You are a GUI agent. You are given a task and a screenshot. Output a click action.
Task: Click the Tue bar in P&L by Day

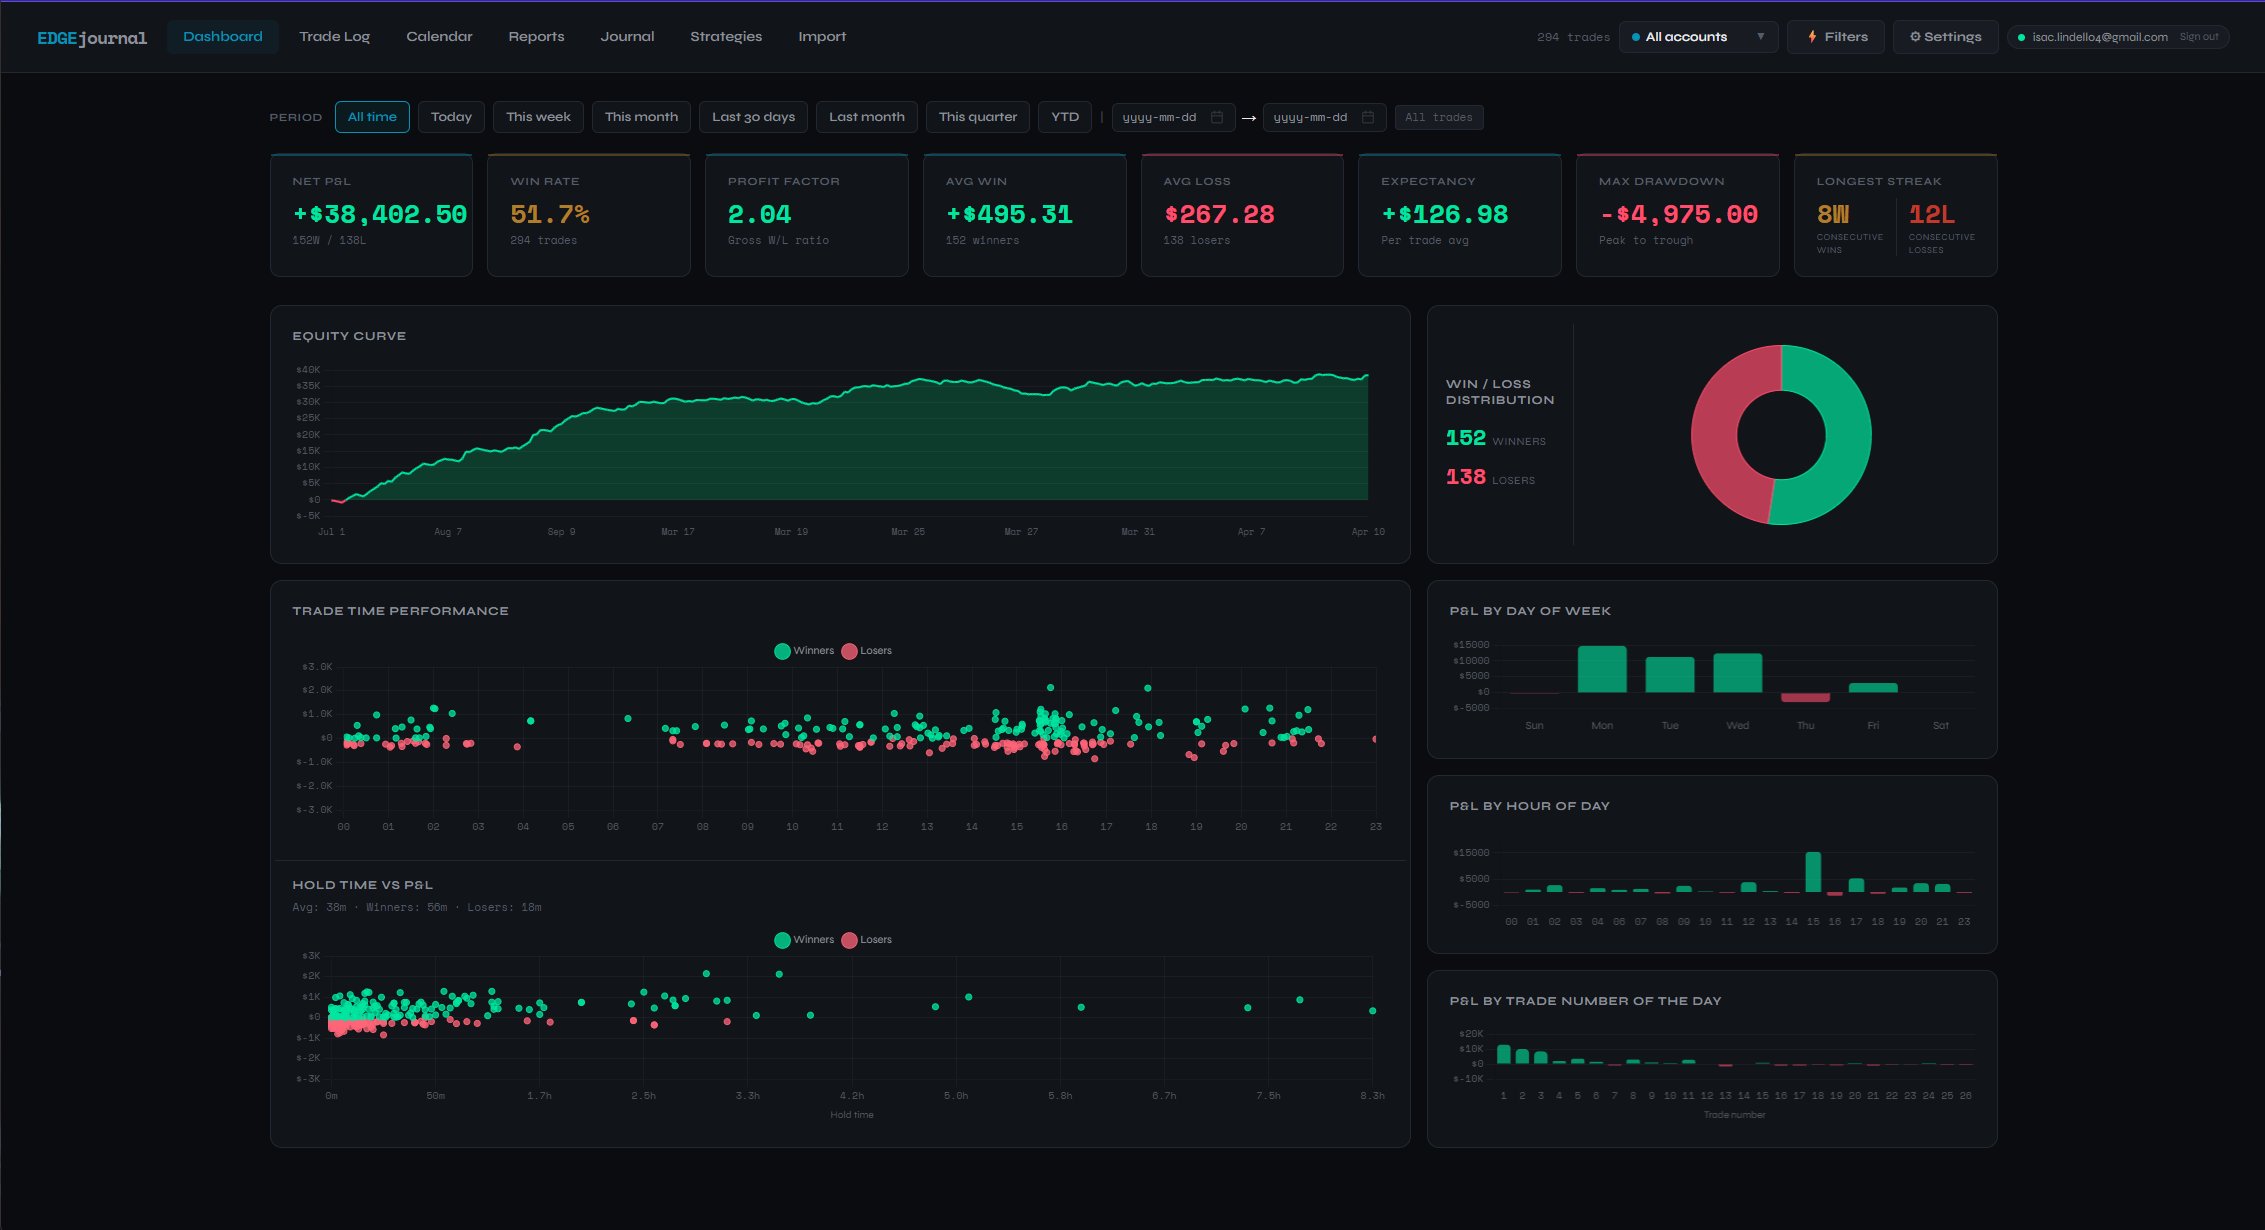pos(1670,675)
